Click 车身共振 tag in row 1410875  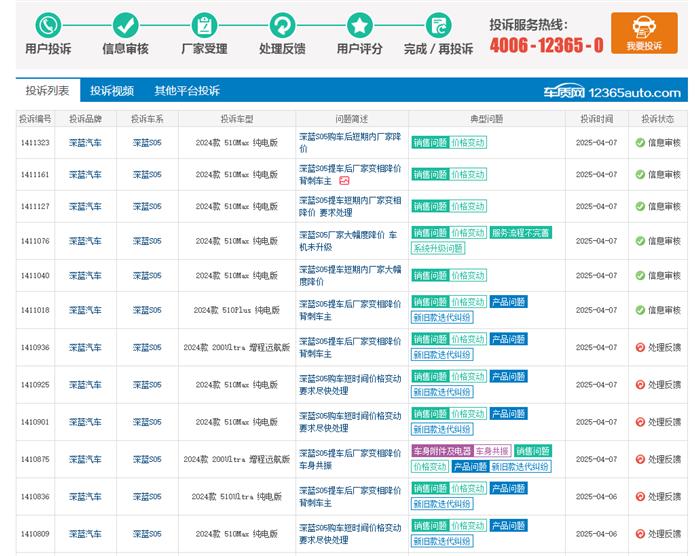click(x=492, y=451)
